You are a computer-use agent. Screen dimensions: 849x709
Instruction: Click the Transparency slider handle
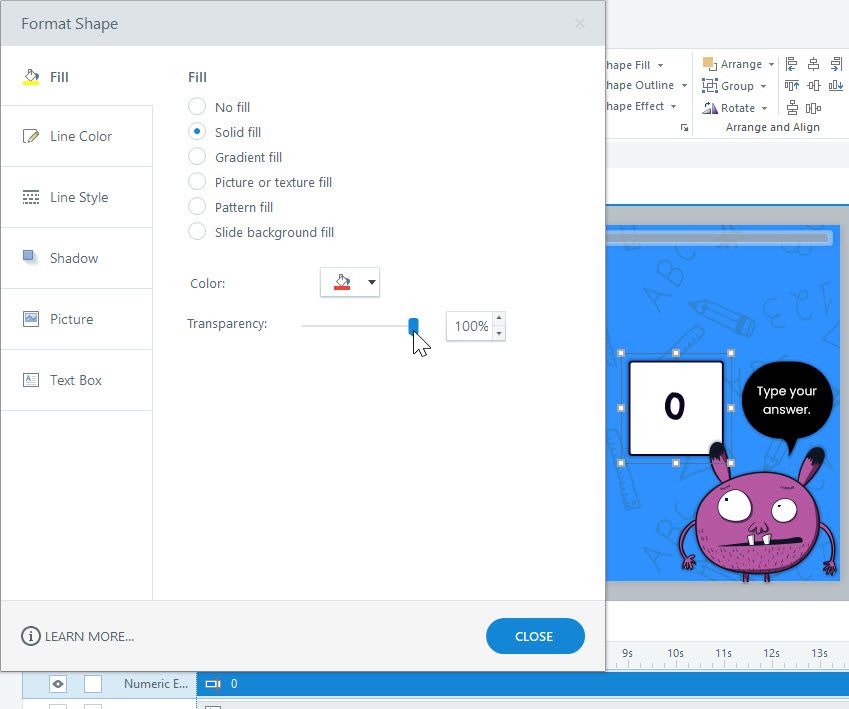click(x=413, y=326)
